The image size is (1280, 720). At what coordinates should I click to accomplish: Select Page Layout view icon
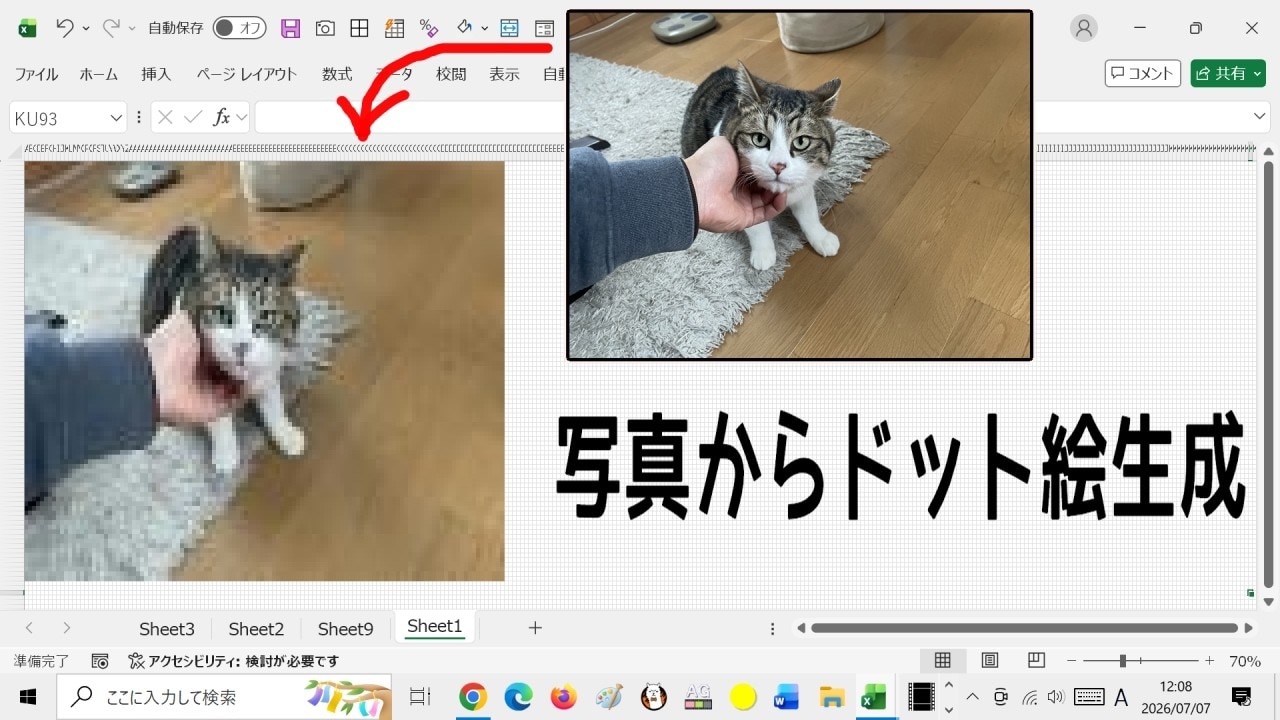point(990,661)
